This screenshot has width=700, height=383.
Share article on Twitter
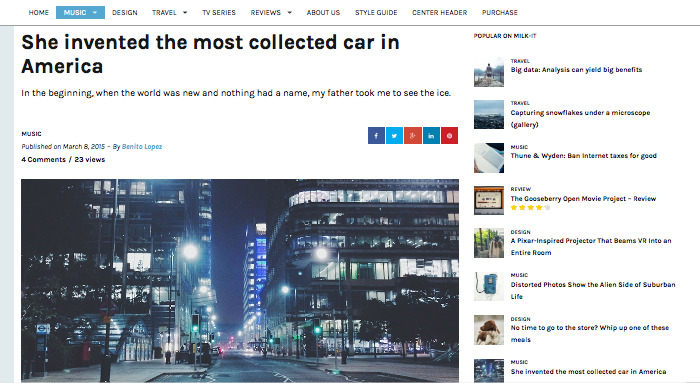click(x=395, y=136)
